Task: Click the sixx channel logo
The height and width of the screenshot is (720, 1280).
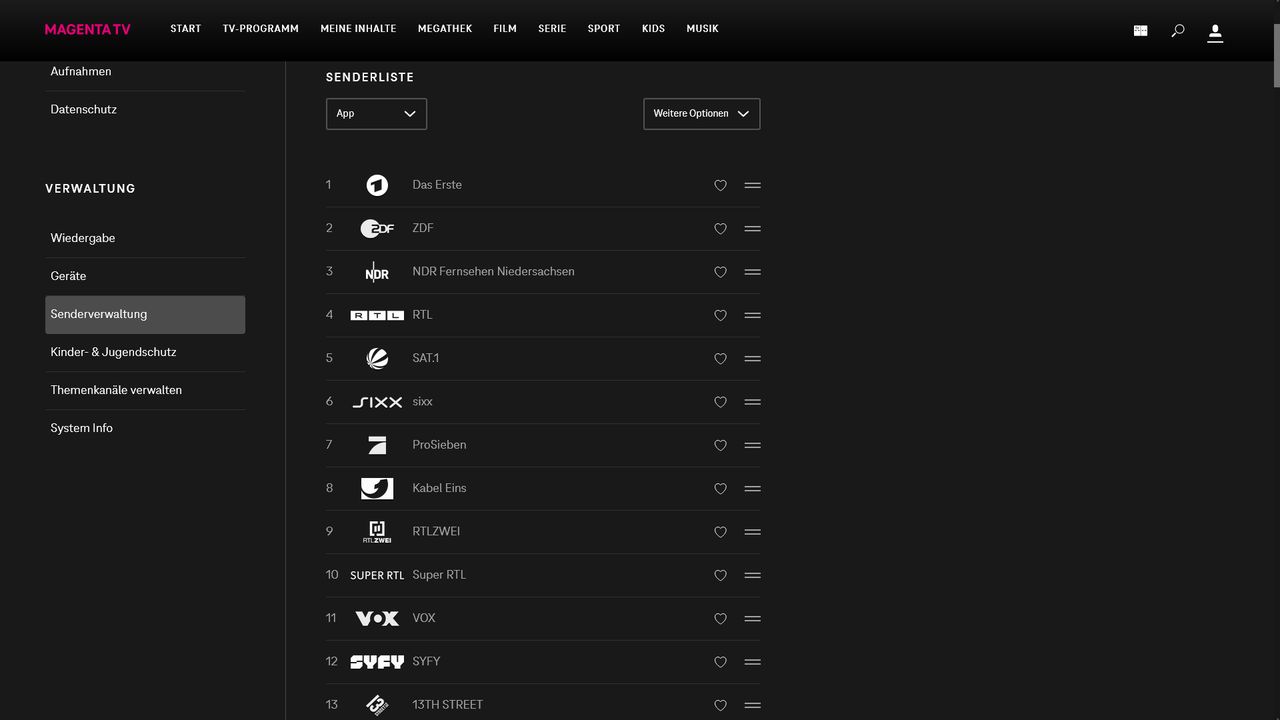Action: (377, 402)
